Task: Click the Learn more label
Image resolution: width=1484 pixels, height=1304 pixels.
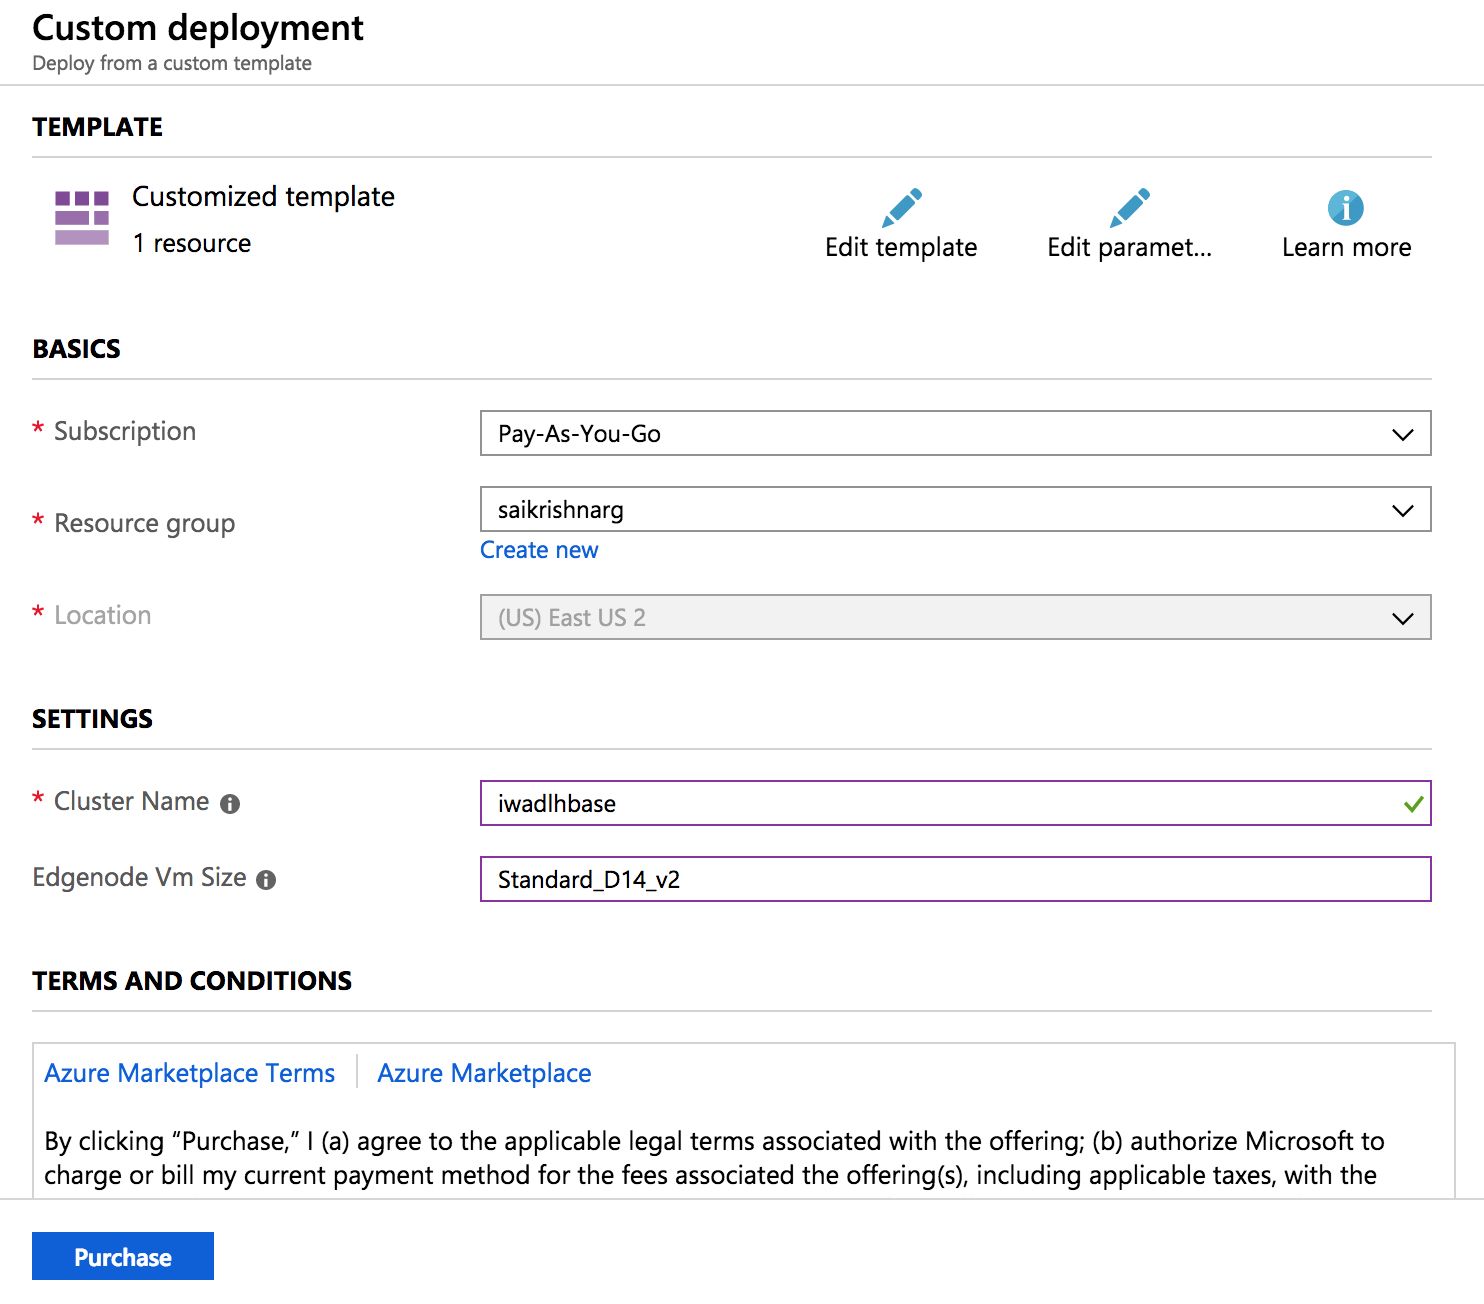Action: pos(1347,247)
